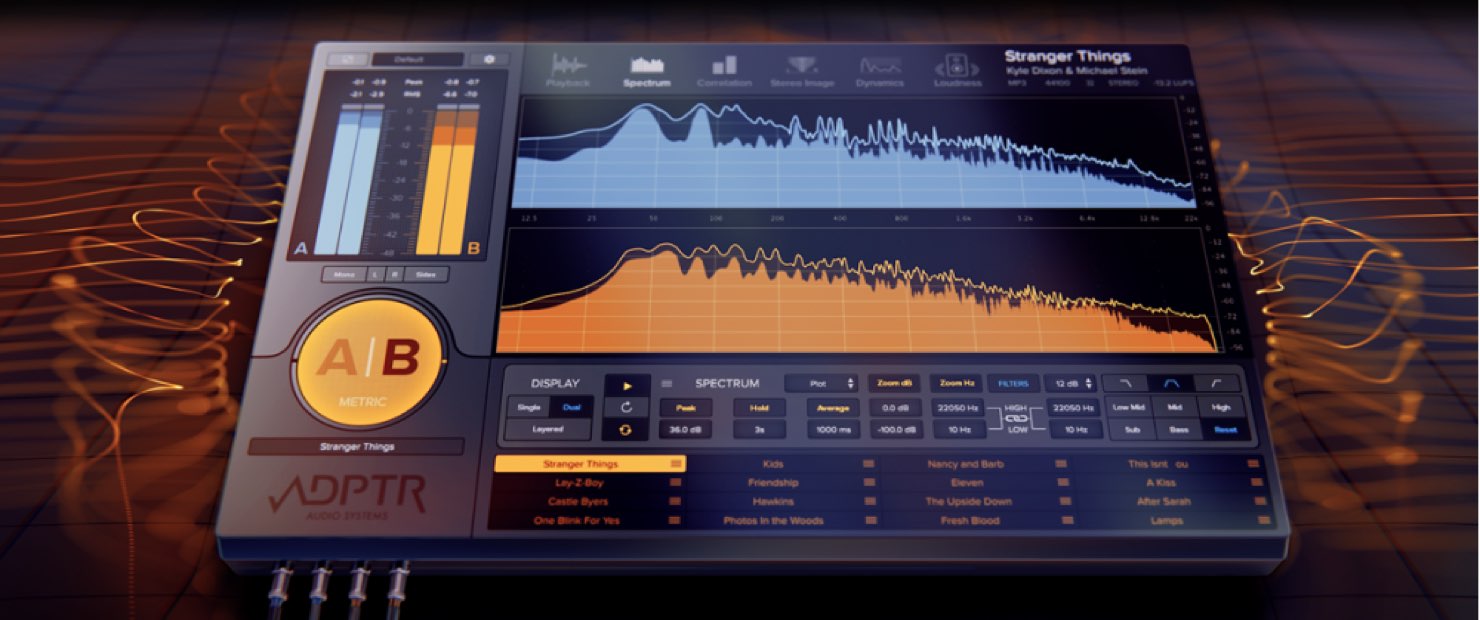Click the handle icon on After Sarah row
Image resolution: width=1480 pixels, height=620 pixels.
tap(1261, 501)
